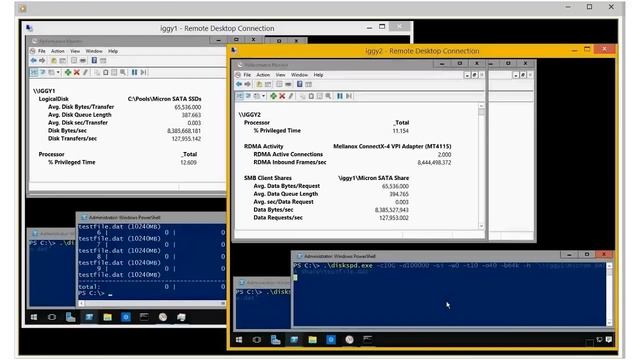The height and width of the screenshot is (360, 640).
Task: Go back in iggy2 Performance Monitor toolbar
Action: tap(239, 84)
